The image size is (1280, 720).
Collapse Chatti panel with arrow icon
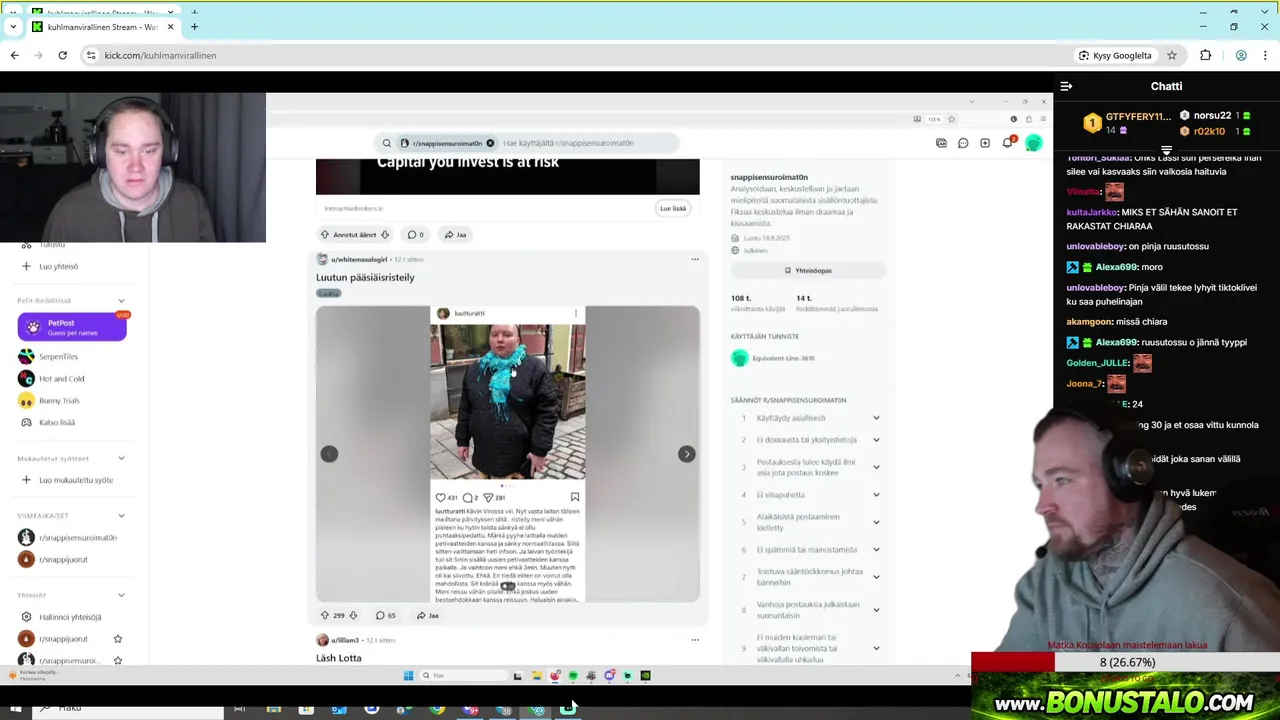[x=1066, y=87]
